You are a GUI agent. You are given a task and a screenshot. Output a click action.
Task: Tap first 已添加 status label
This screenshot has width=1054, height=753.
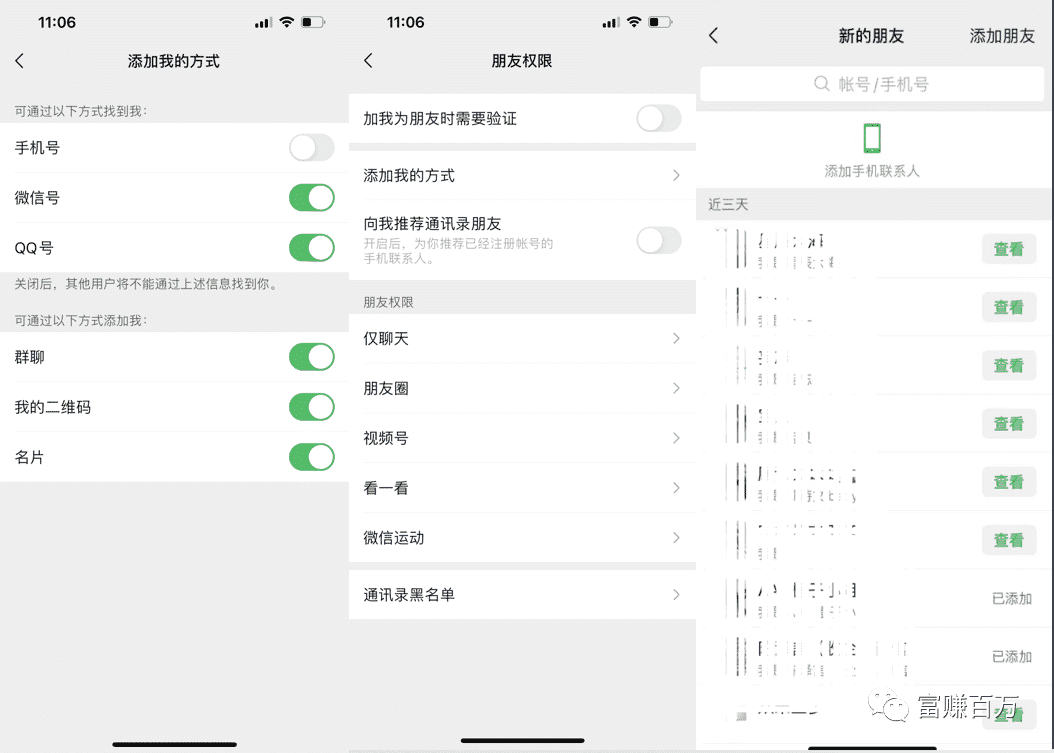click(1012, 598)
